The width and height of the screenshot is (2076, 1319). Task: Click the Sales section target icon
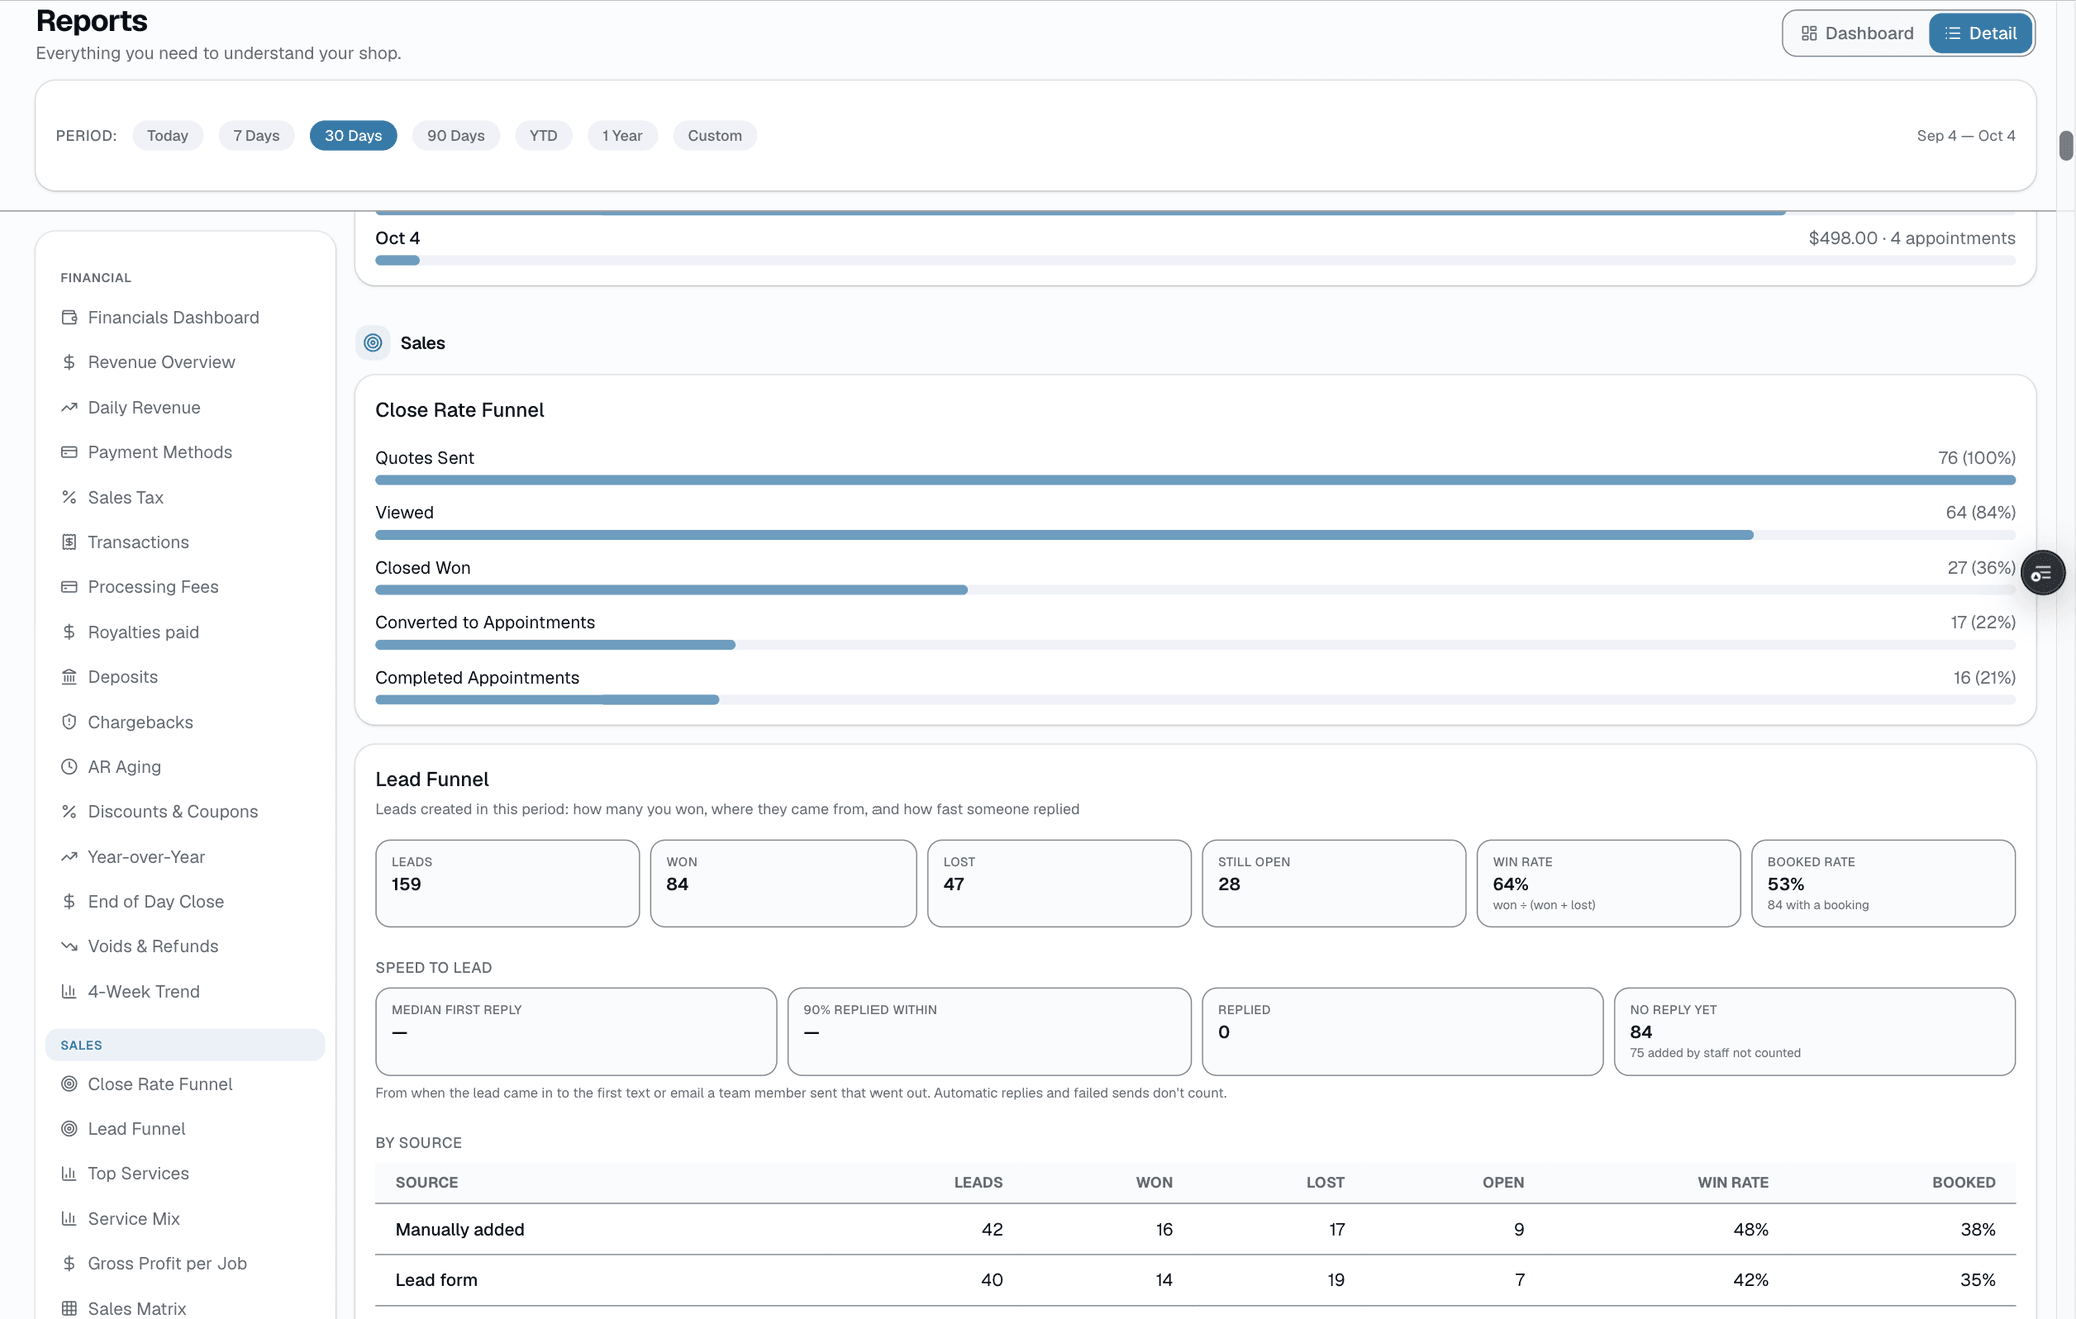point(373,343)
